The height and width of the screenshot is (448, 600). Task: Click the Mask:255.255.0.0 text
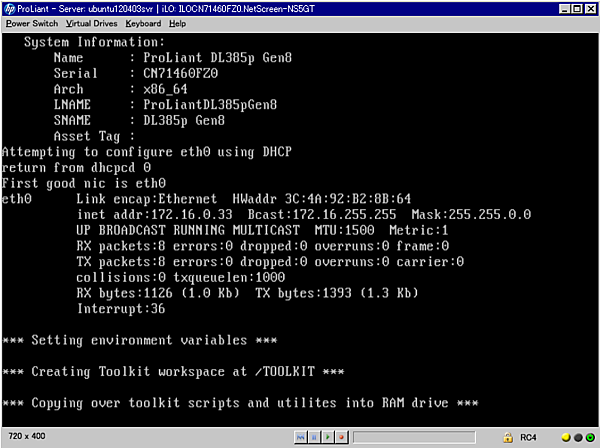pos(471,215)
